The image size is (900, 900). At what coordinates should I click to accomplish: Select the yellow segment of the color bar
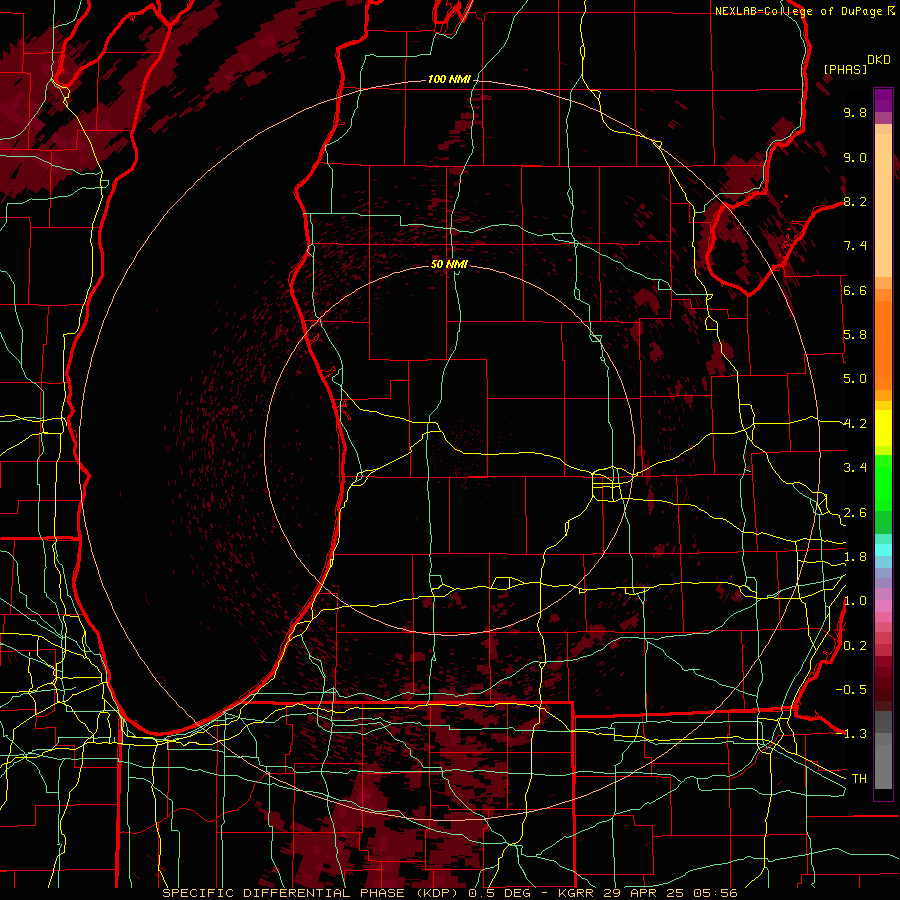tap(883, 428)
